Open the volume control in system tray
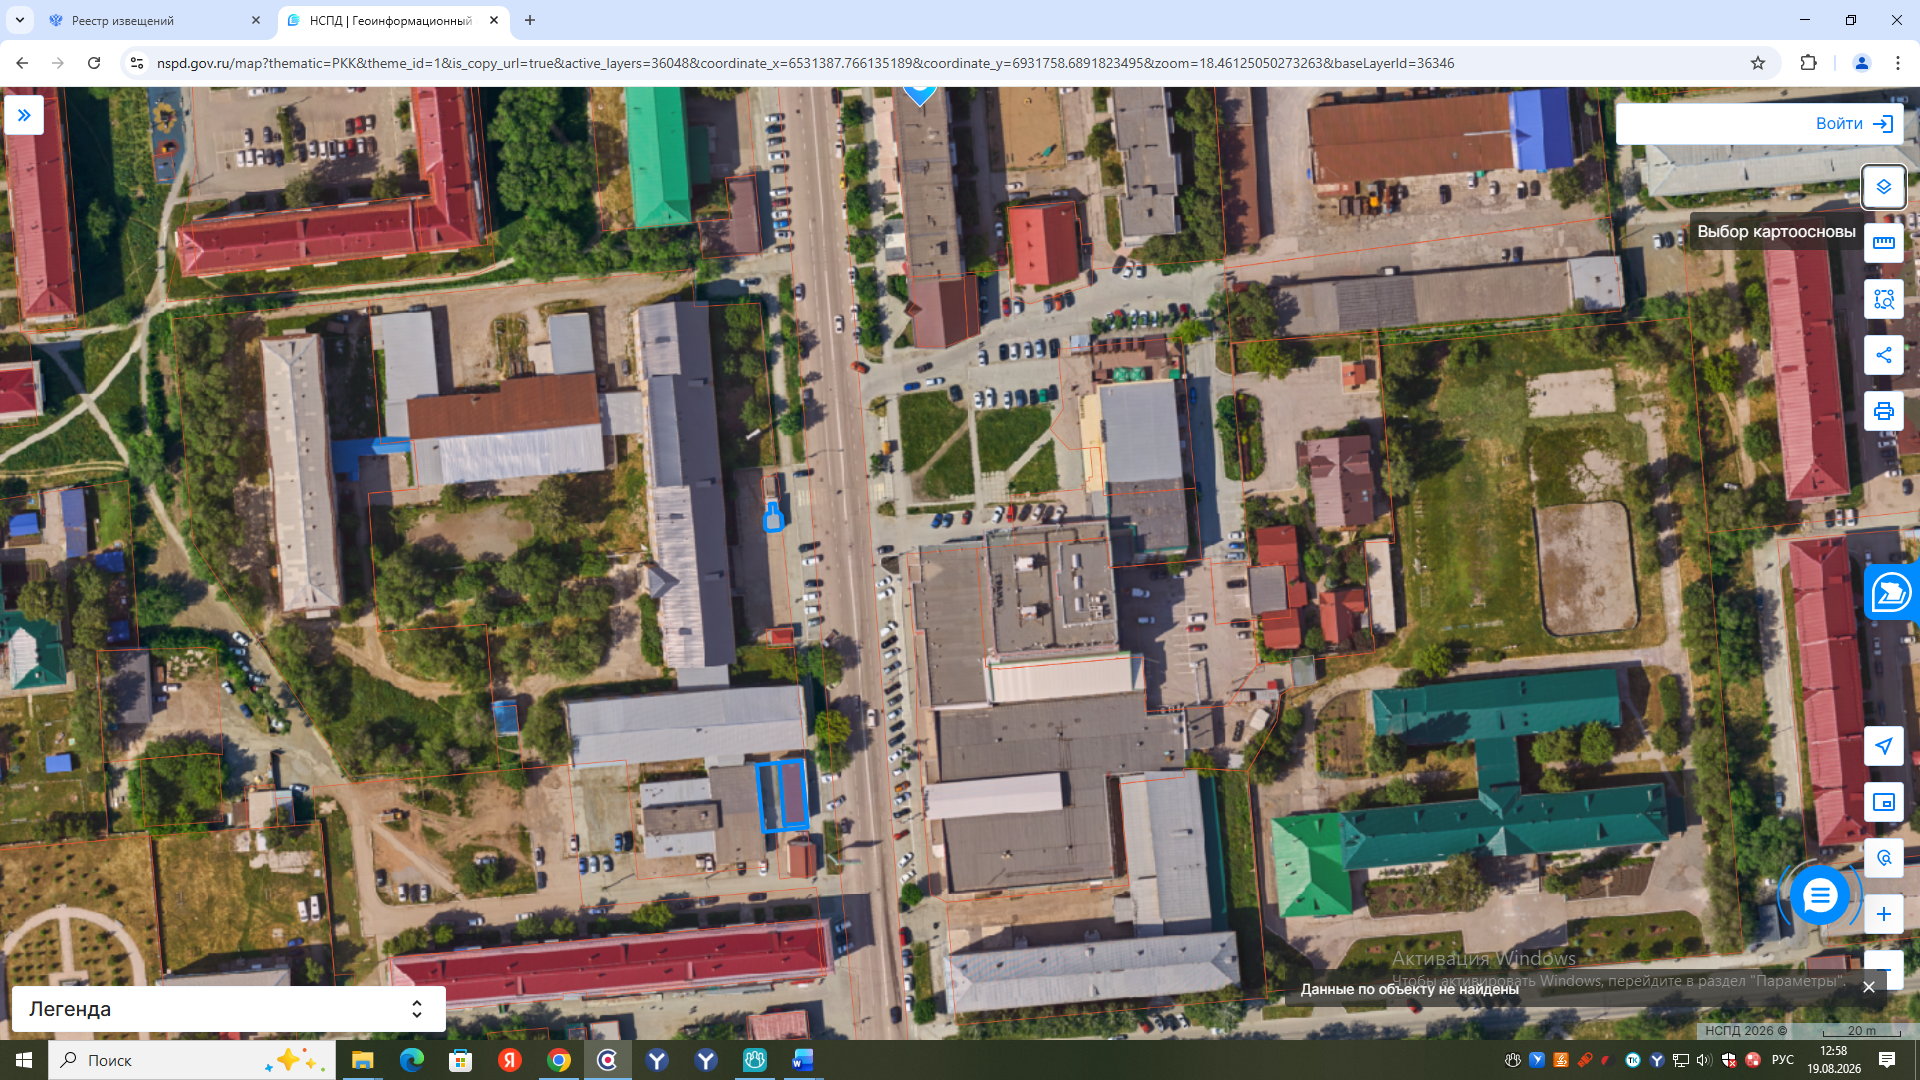This screenshot has width=1920, height=1080. [x=1704, y=1060]
